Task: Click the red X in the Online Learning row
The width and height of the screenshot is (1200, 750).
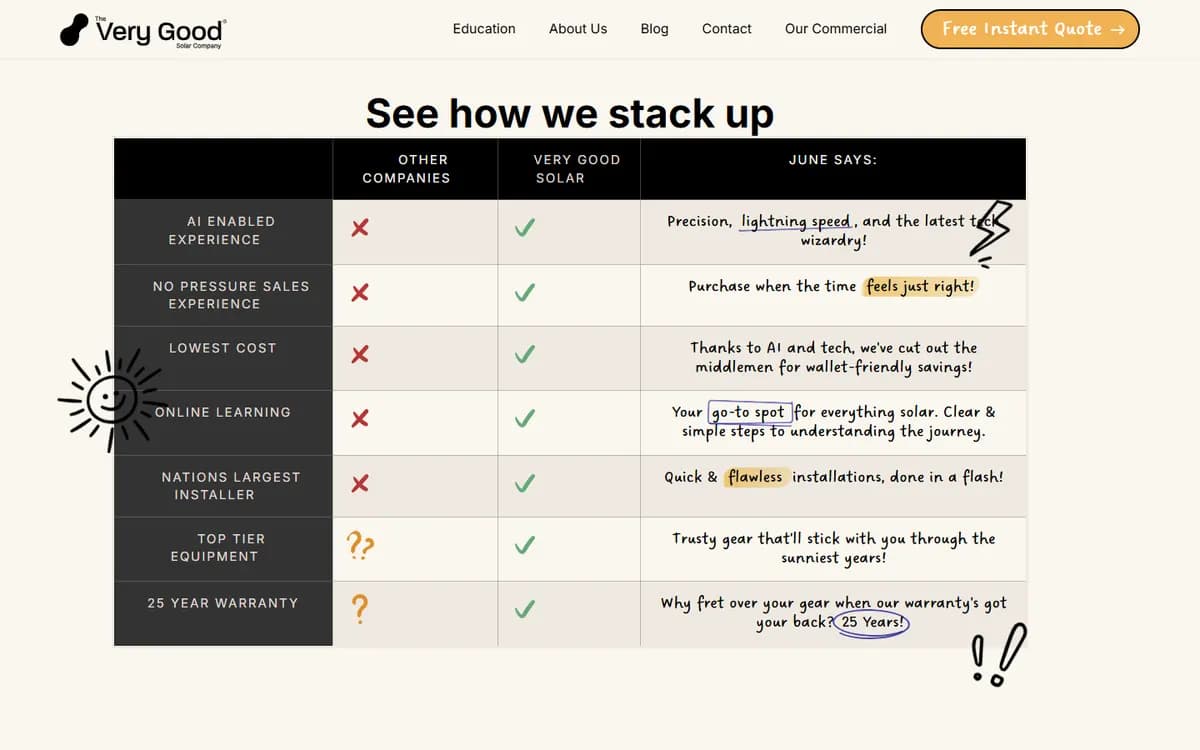Action: click(360, 418)
